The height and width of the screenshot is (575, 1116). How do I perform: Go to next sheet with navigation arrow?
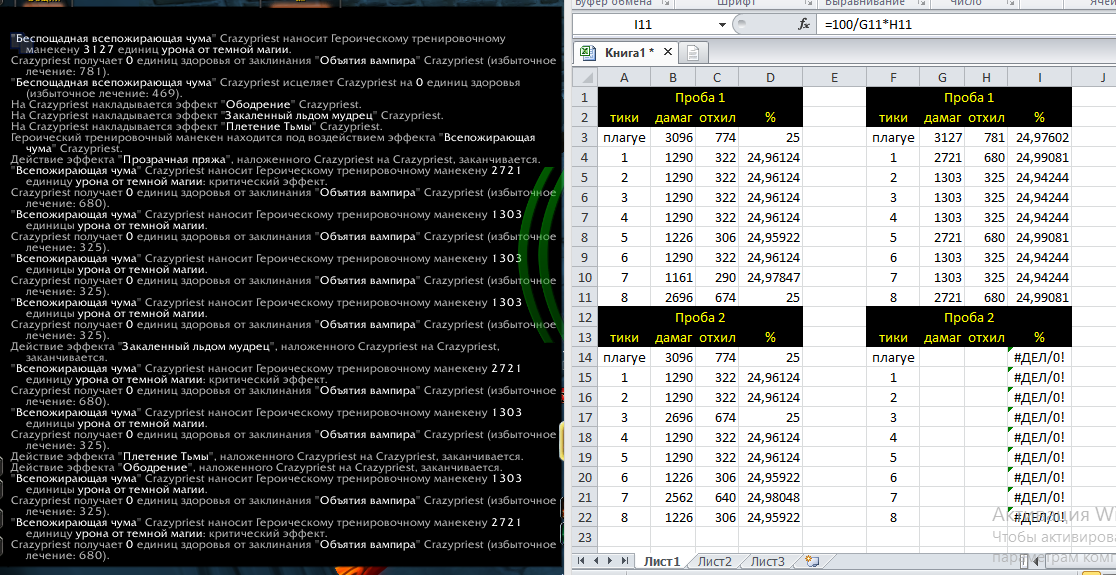(x=609, y=561)
